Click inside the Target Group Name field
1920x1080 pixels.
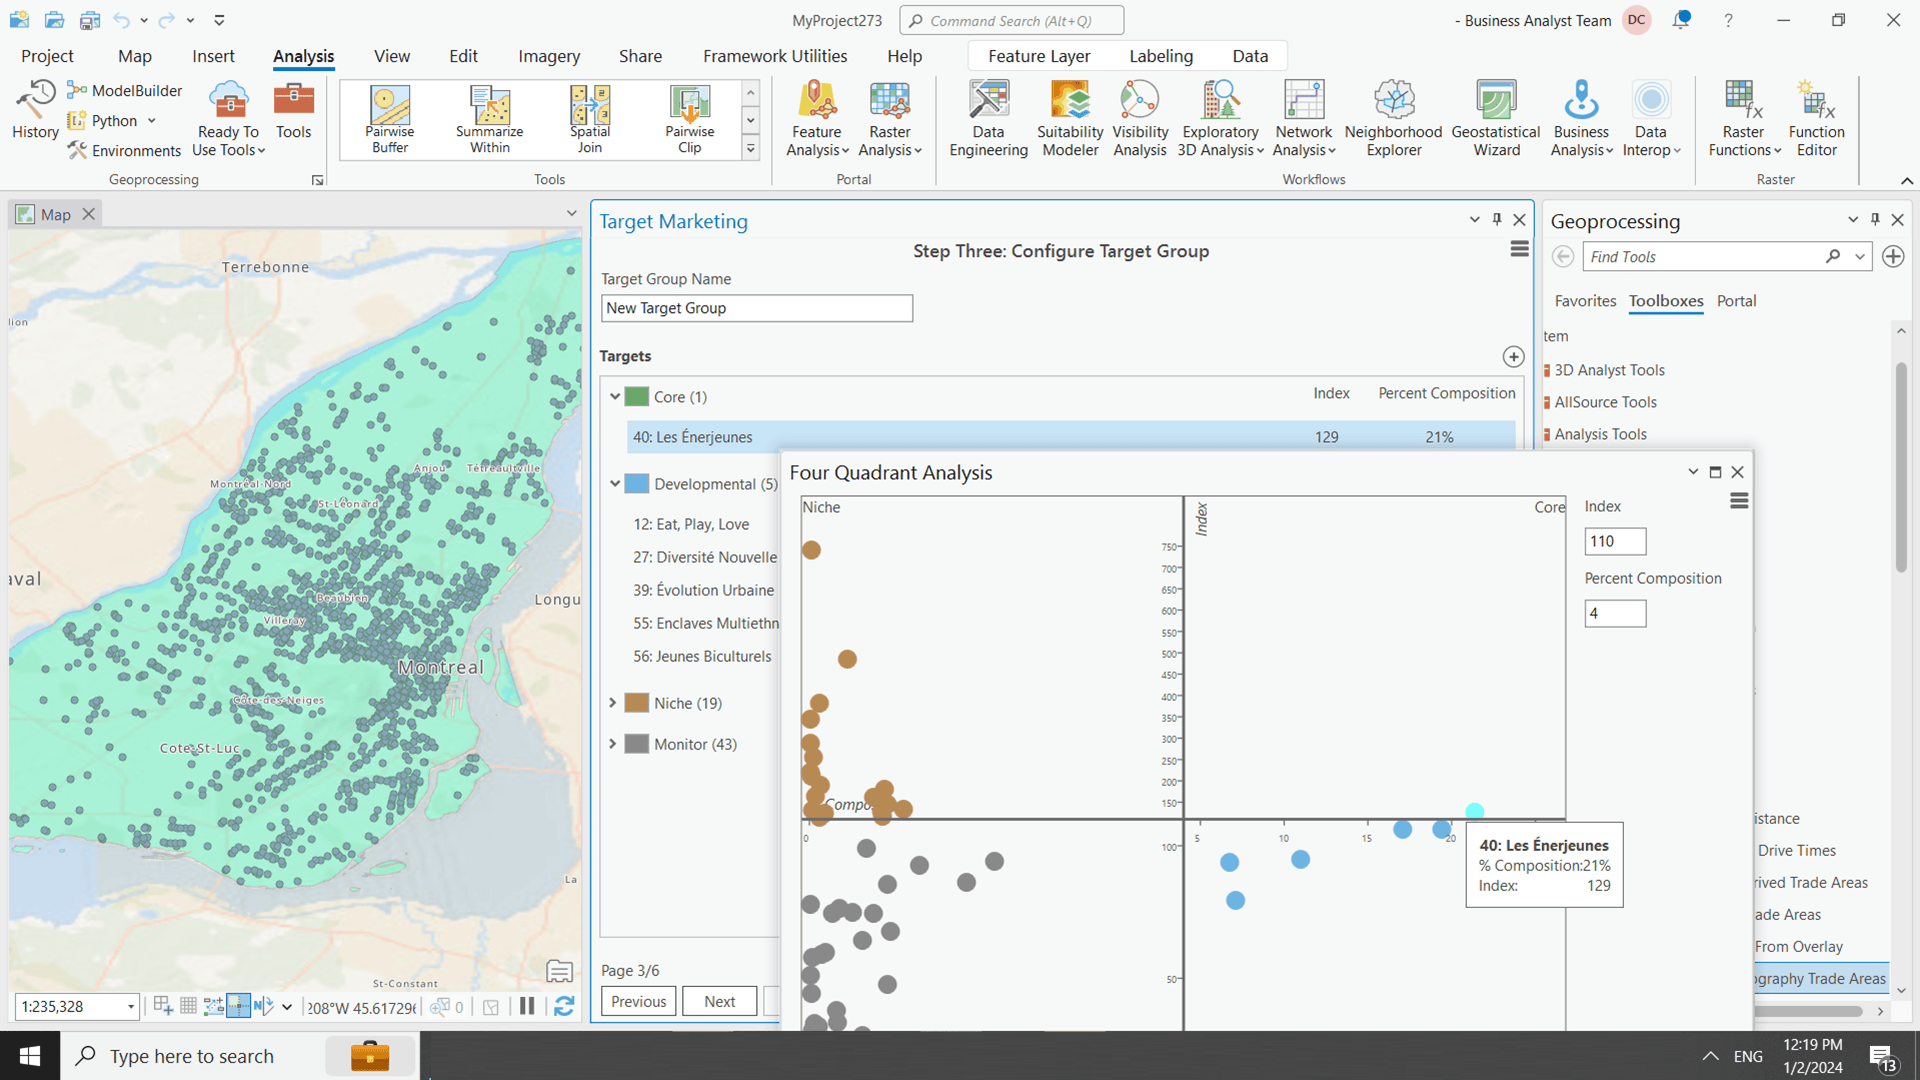pyautogui.click(x=757, y=308)
